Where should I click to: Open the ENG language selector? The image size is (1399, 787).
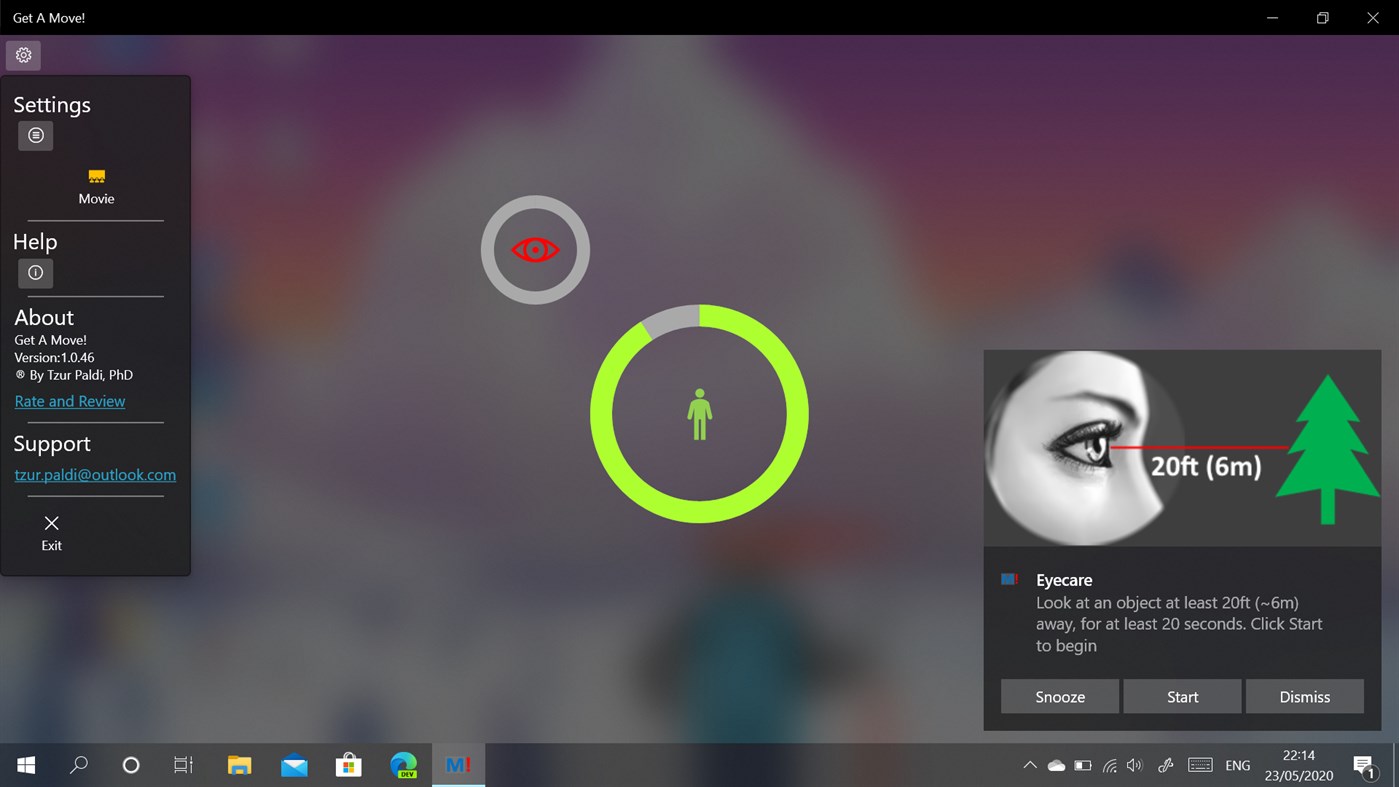(x=1237, y=764)
